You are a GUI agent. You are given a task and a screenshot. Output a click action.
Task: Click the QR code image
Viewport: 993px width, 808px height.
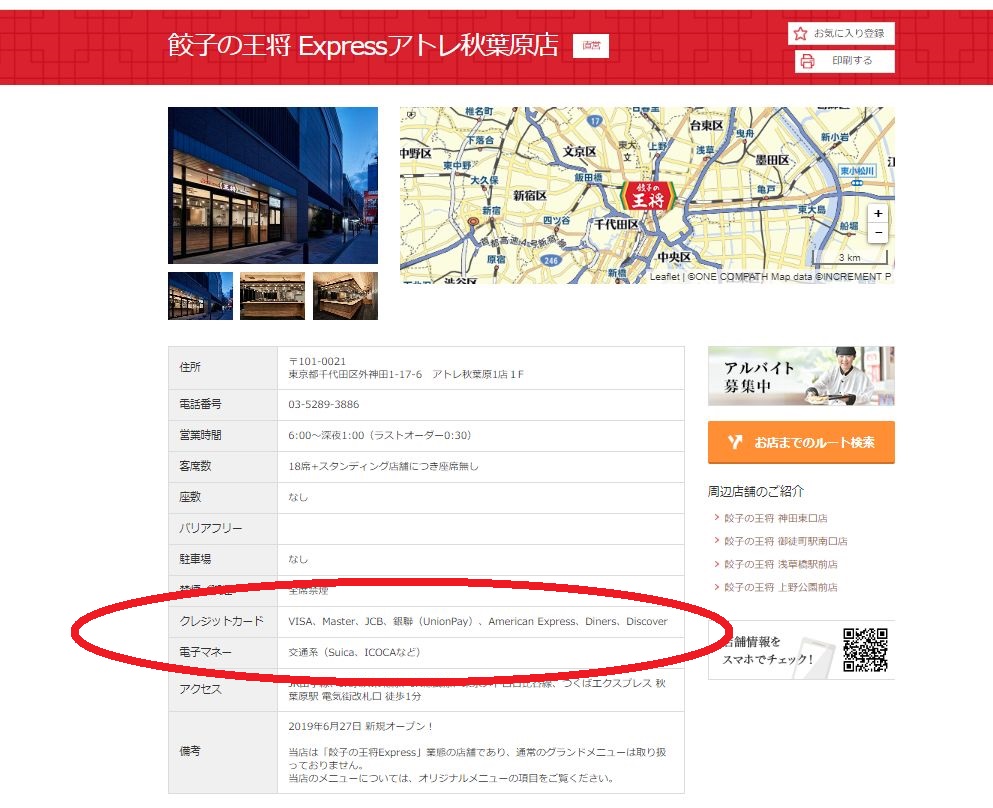pos(865,650)
